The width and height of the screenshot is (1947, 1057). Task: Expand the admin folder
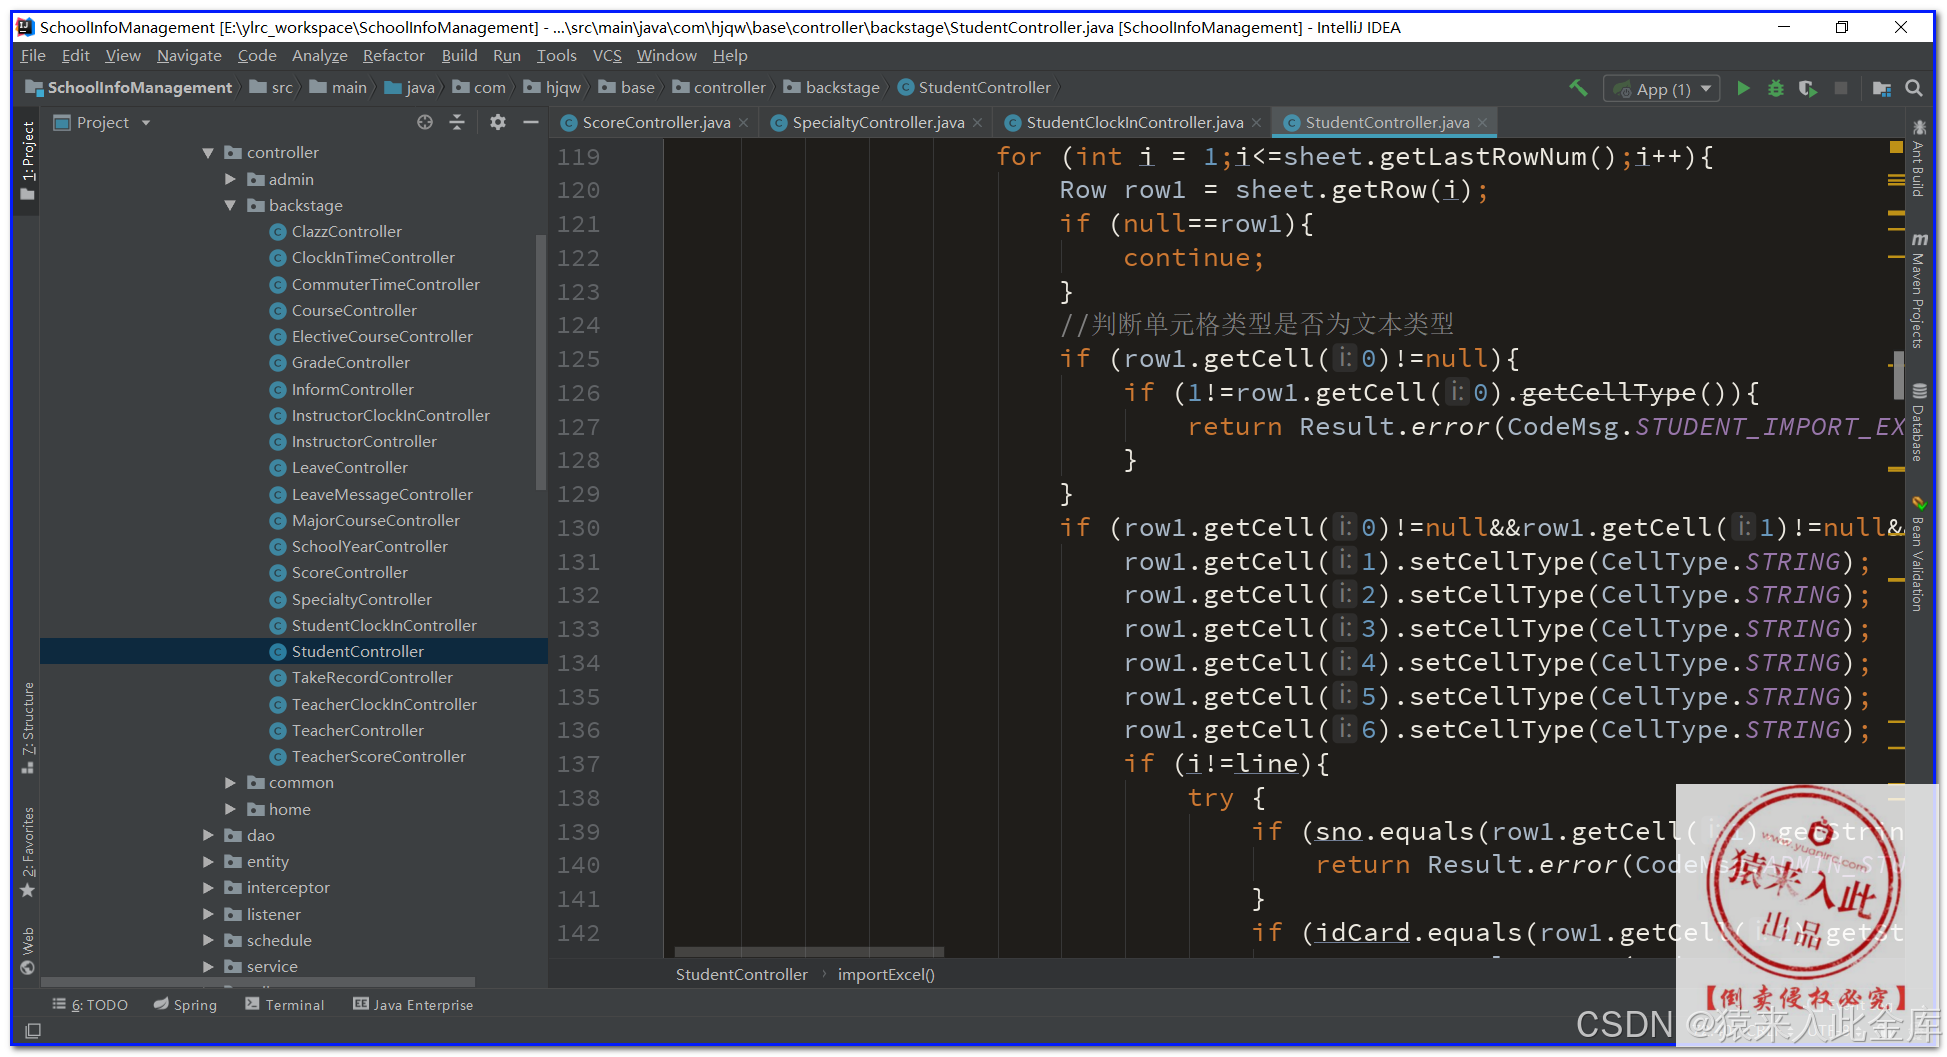pyautogui.click(x=231, y=179)
